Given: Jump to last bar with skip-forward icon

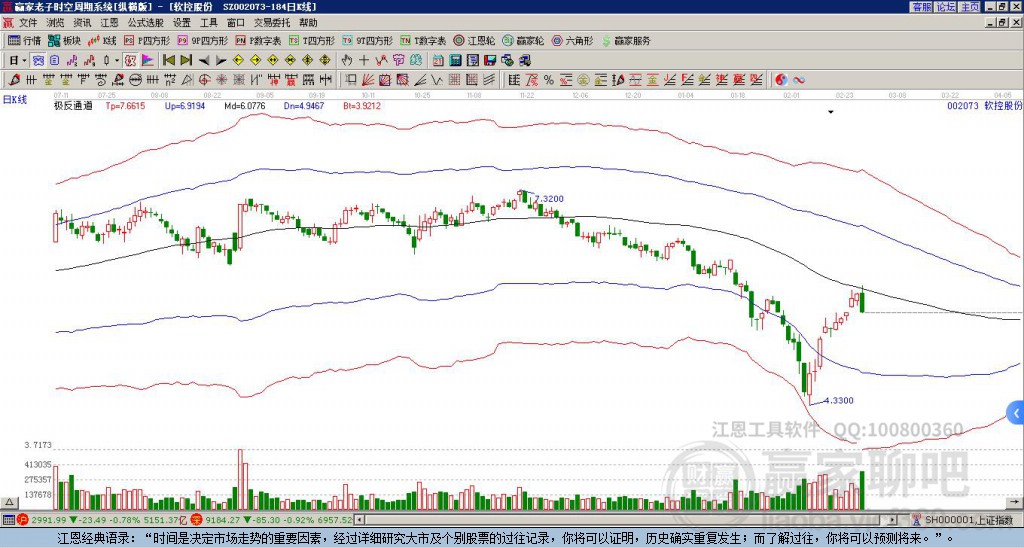Looking at the screenshot, I should 186,61.
